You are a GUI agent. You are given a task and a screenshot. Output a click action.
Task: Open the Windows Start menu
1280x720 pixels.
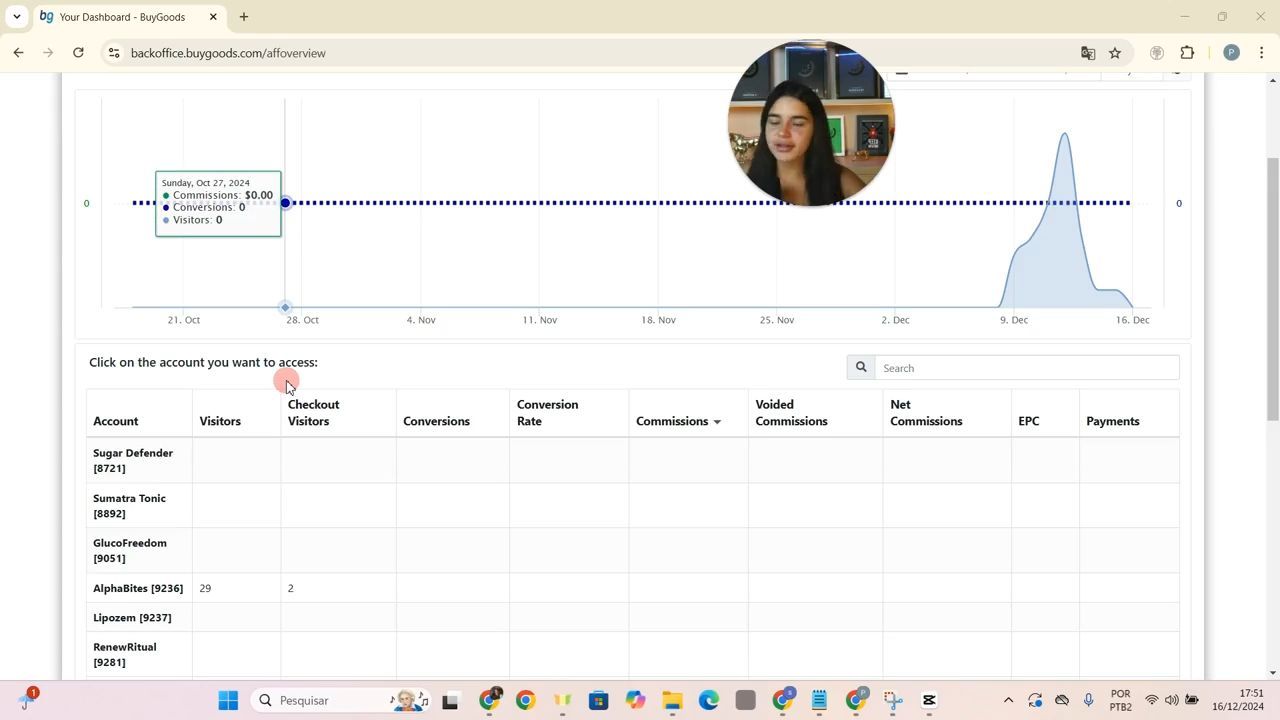[228, 700]
